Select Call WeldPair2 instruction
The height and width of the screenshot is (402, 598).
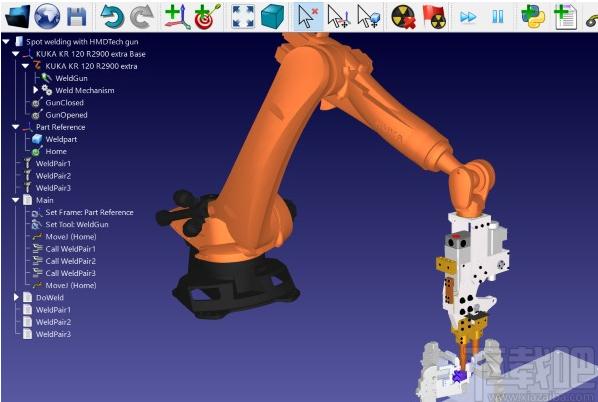[71, 261]
